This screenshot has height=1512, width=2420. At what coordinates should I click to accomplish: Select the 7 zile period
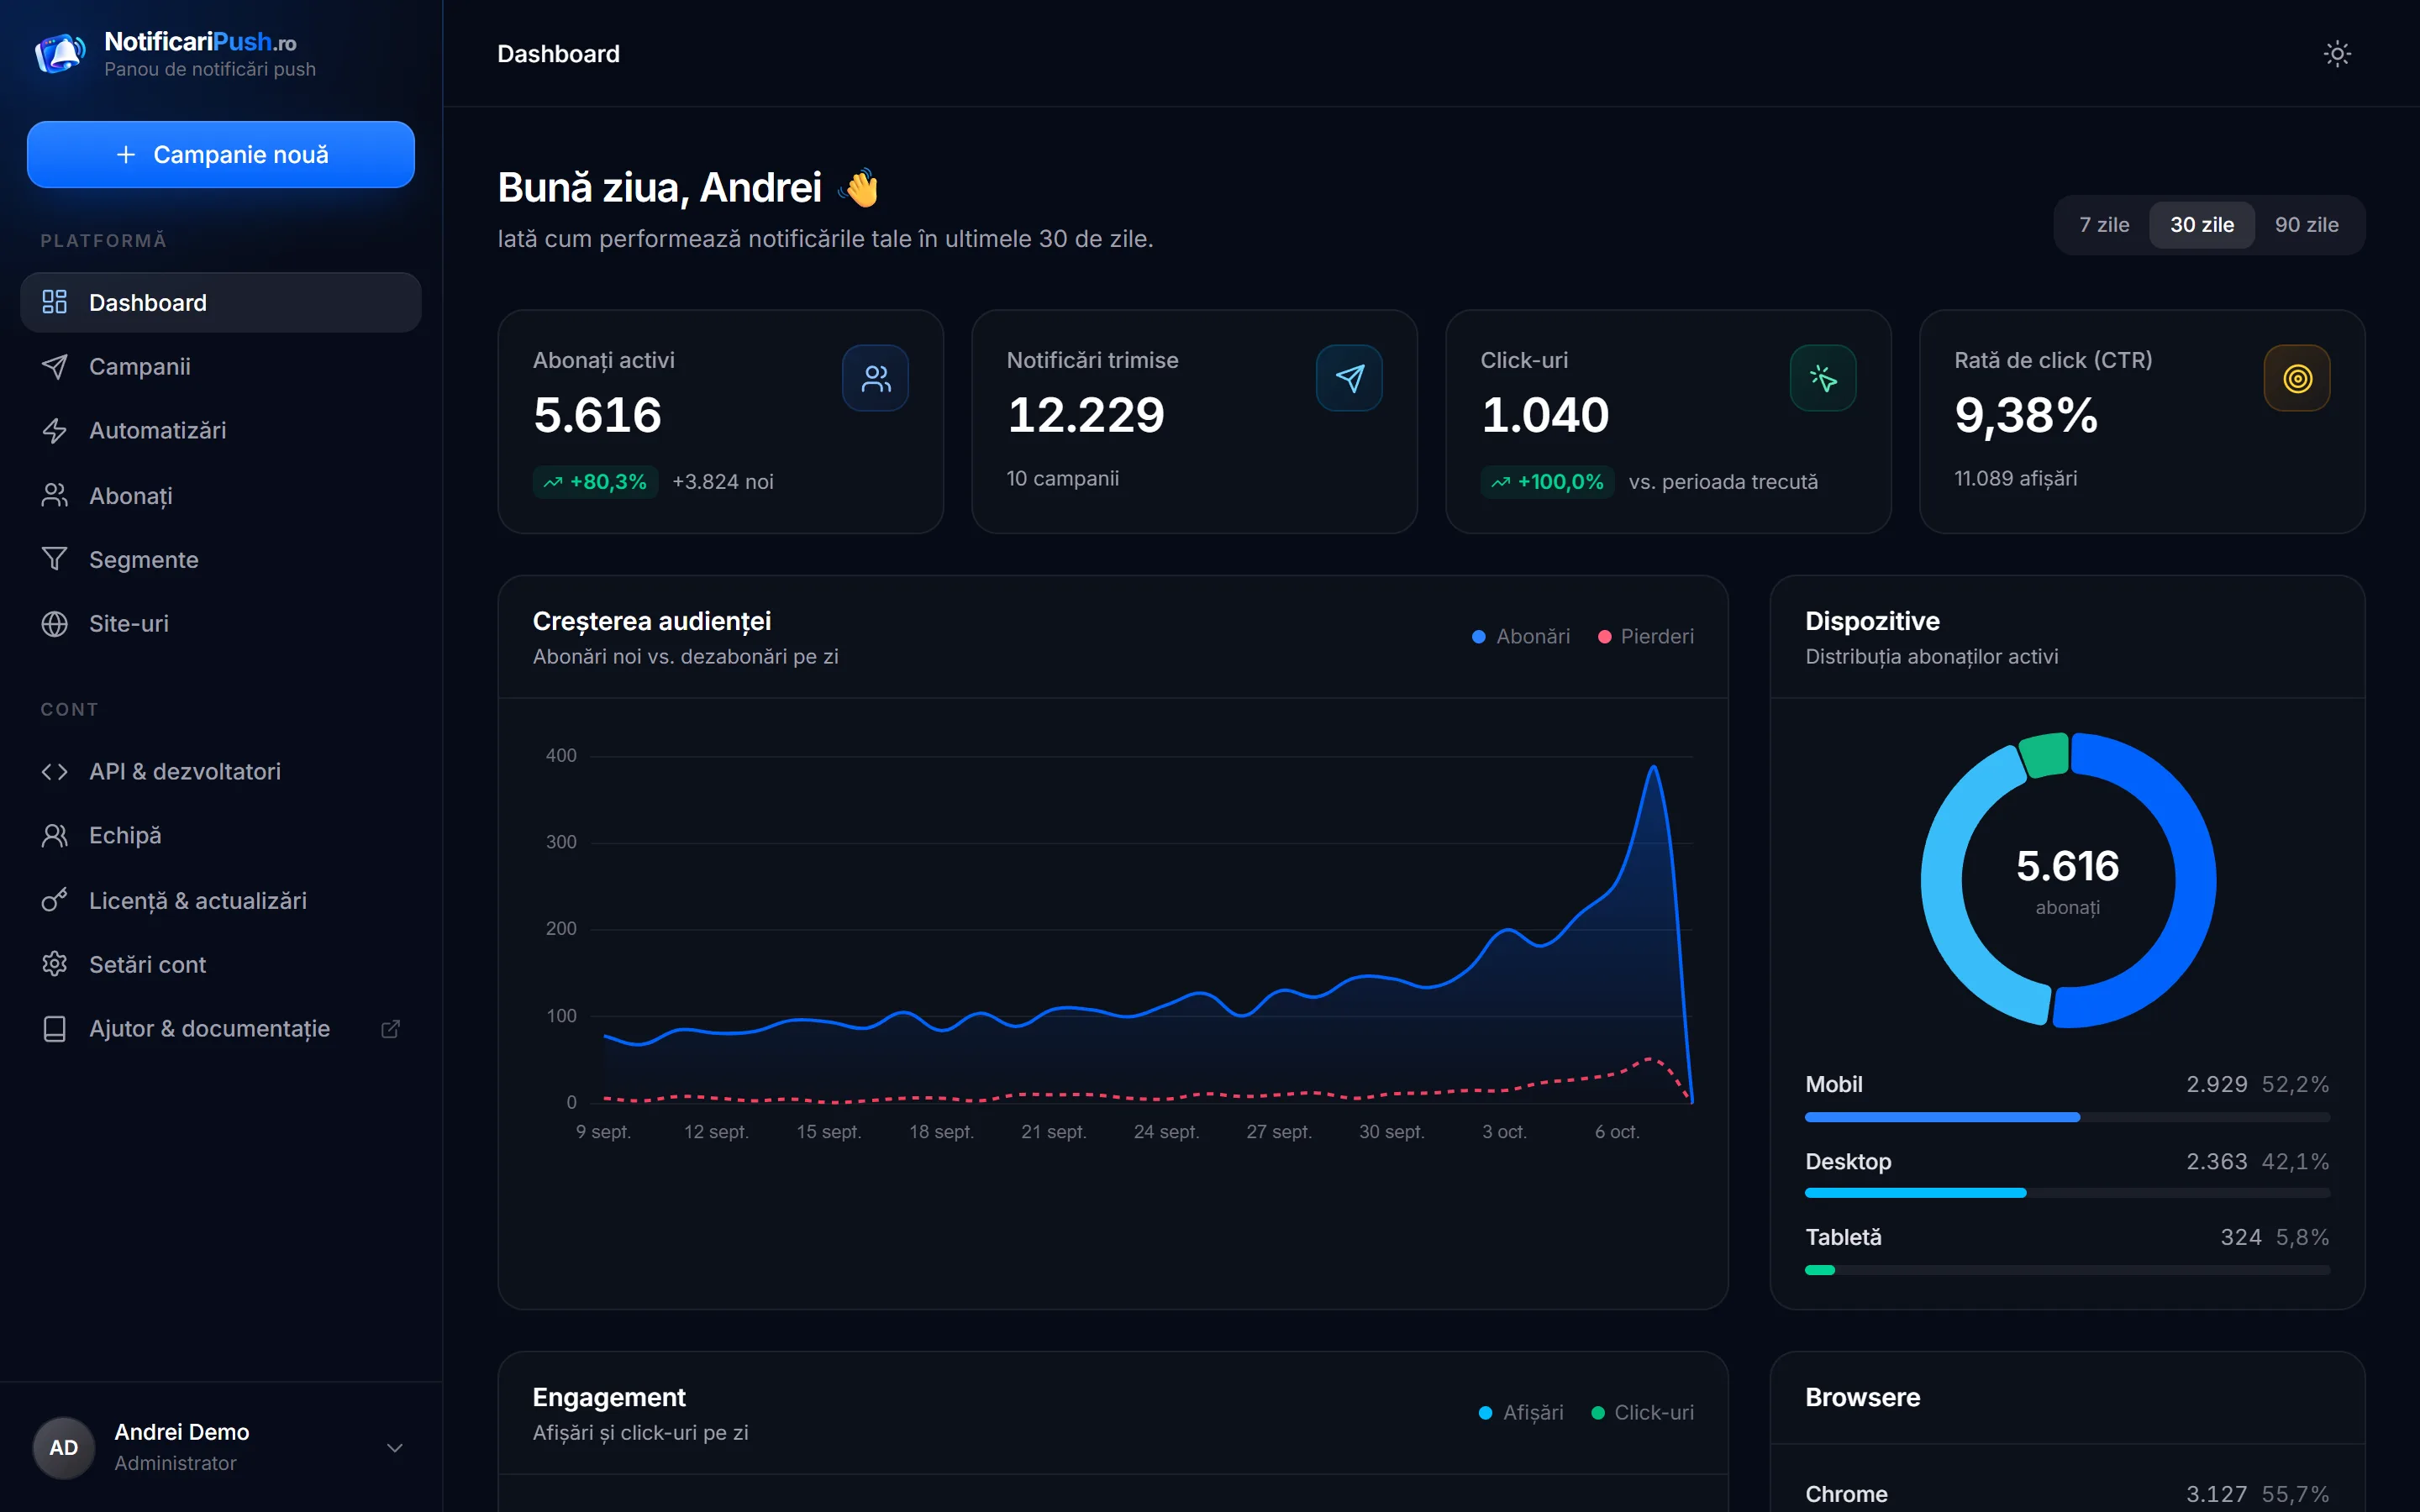point(2104,224)
